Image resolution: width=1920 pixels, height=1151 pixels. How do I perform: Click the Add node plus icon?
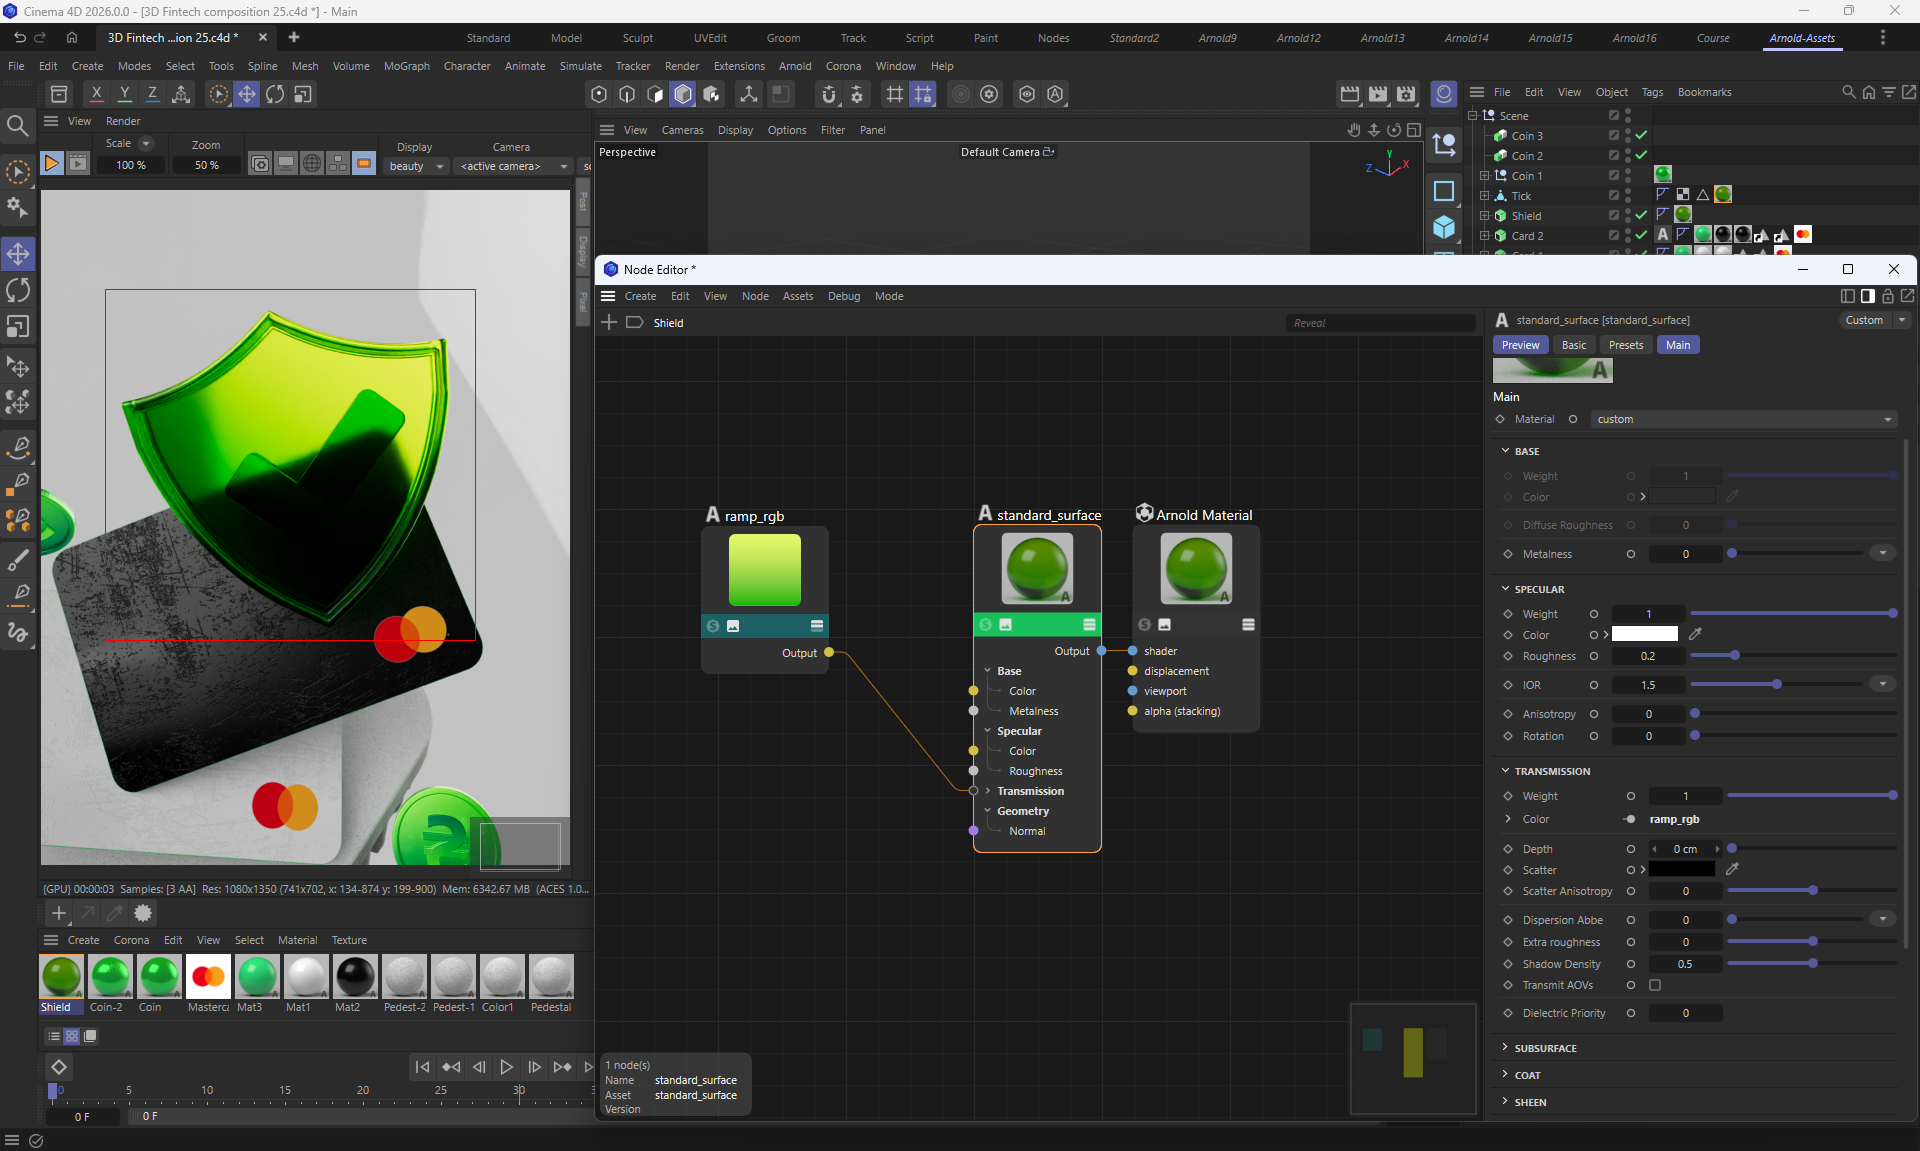point(609,322)
